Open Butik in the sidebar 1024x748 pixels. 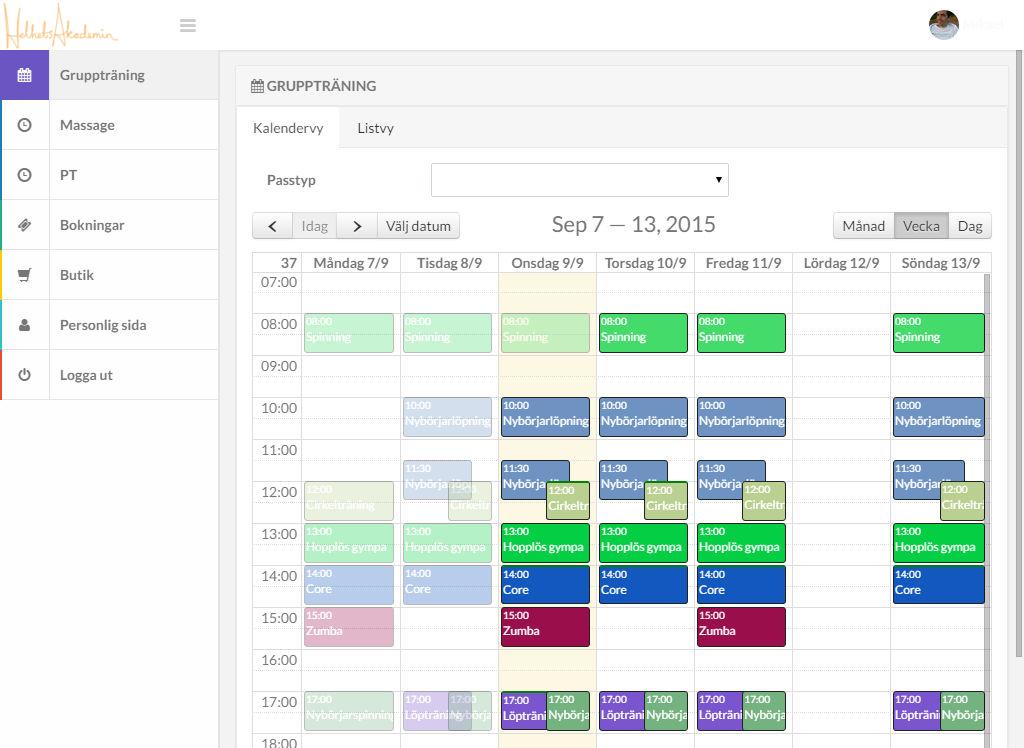pos(110,275)
